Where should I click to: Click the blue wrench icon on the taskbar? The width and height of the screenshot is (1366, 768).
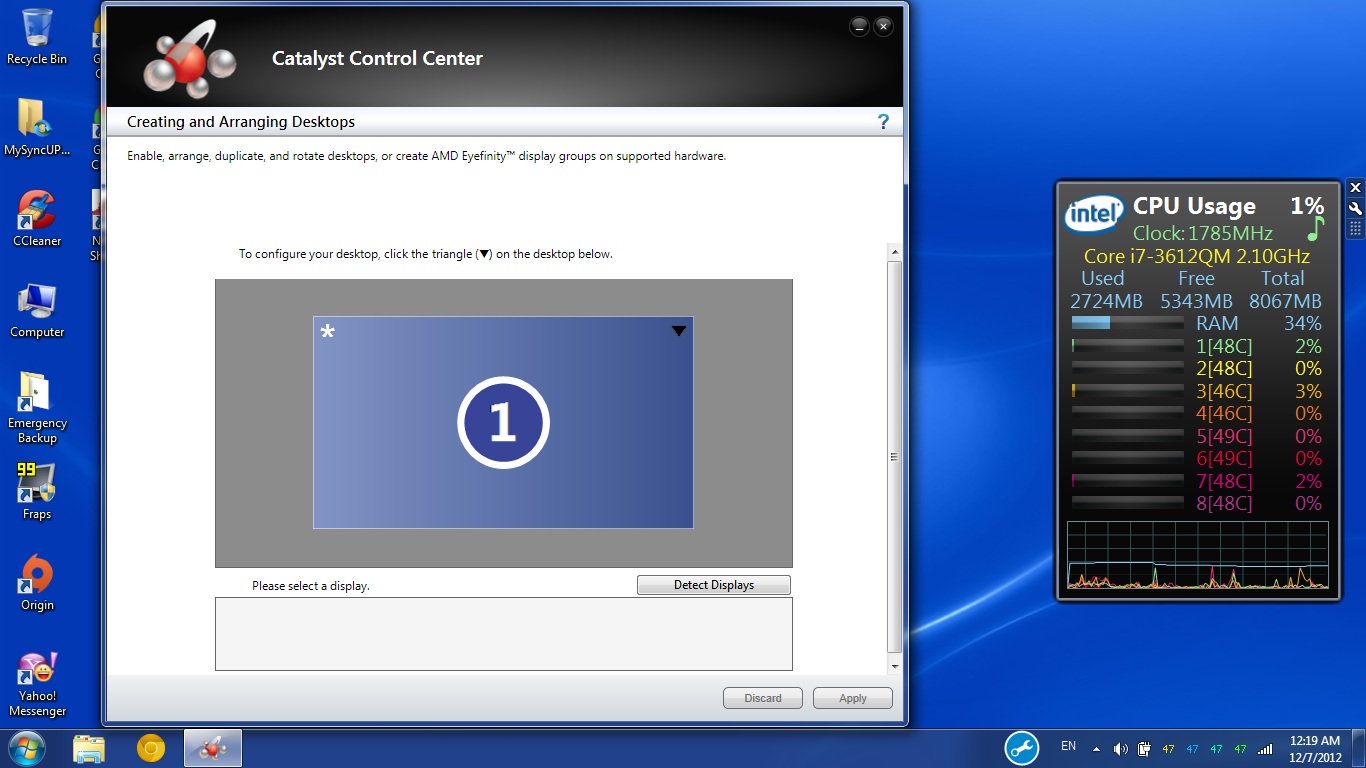1022,748
